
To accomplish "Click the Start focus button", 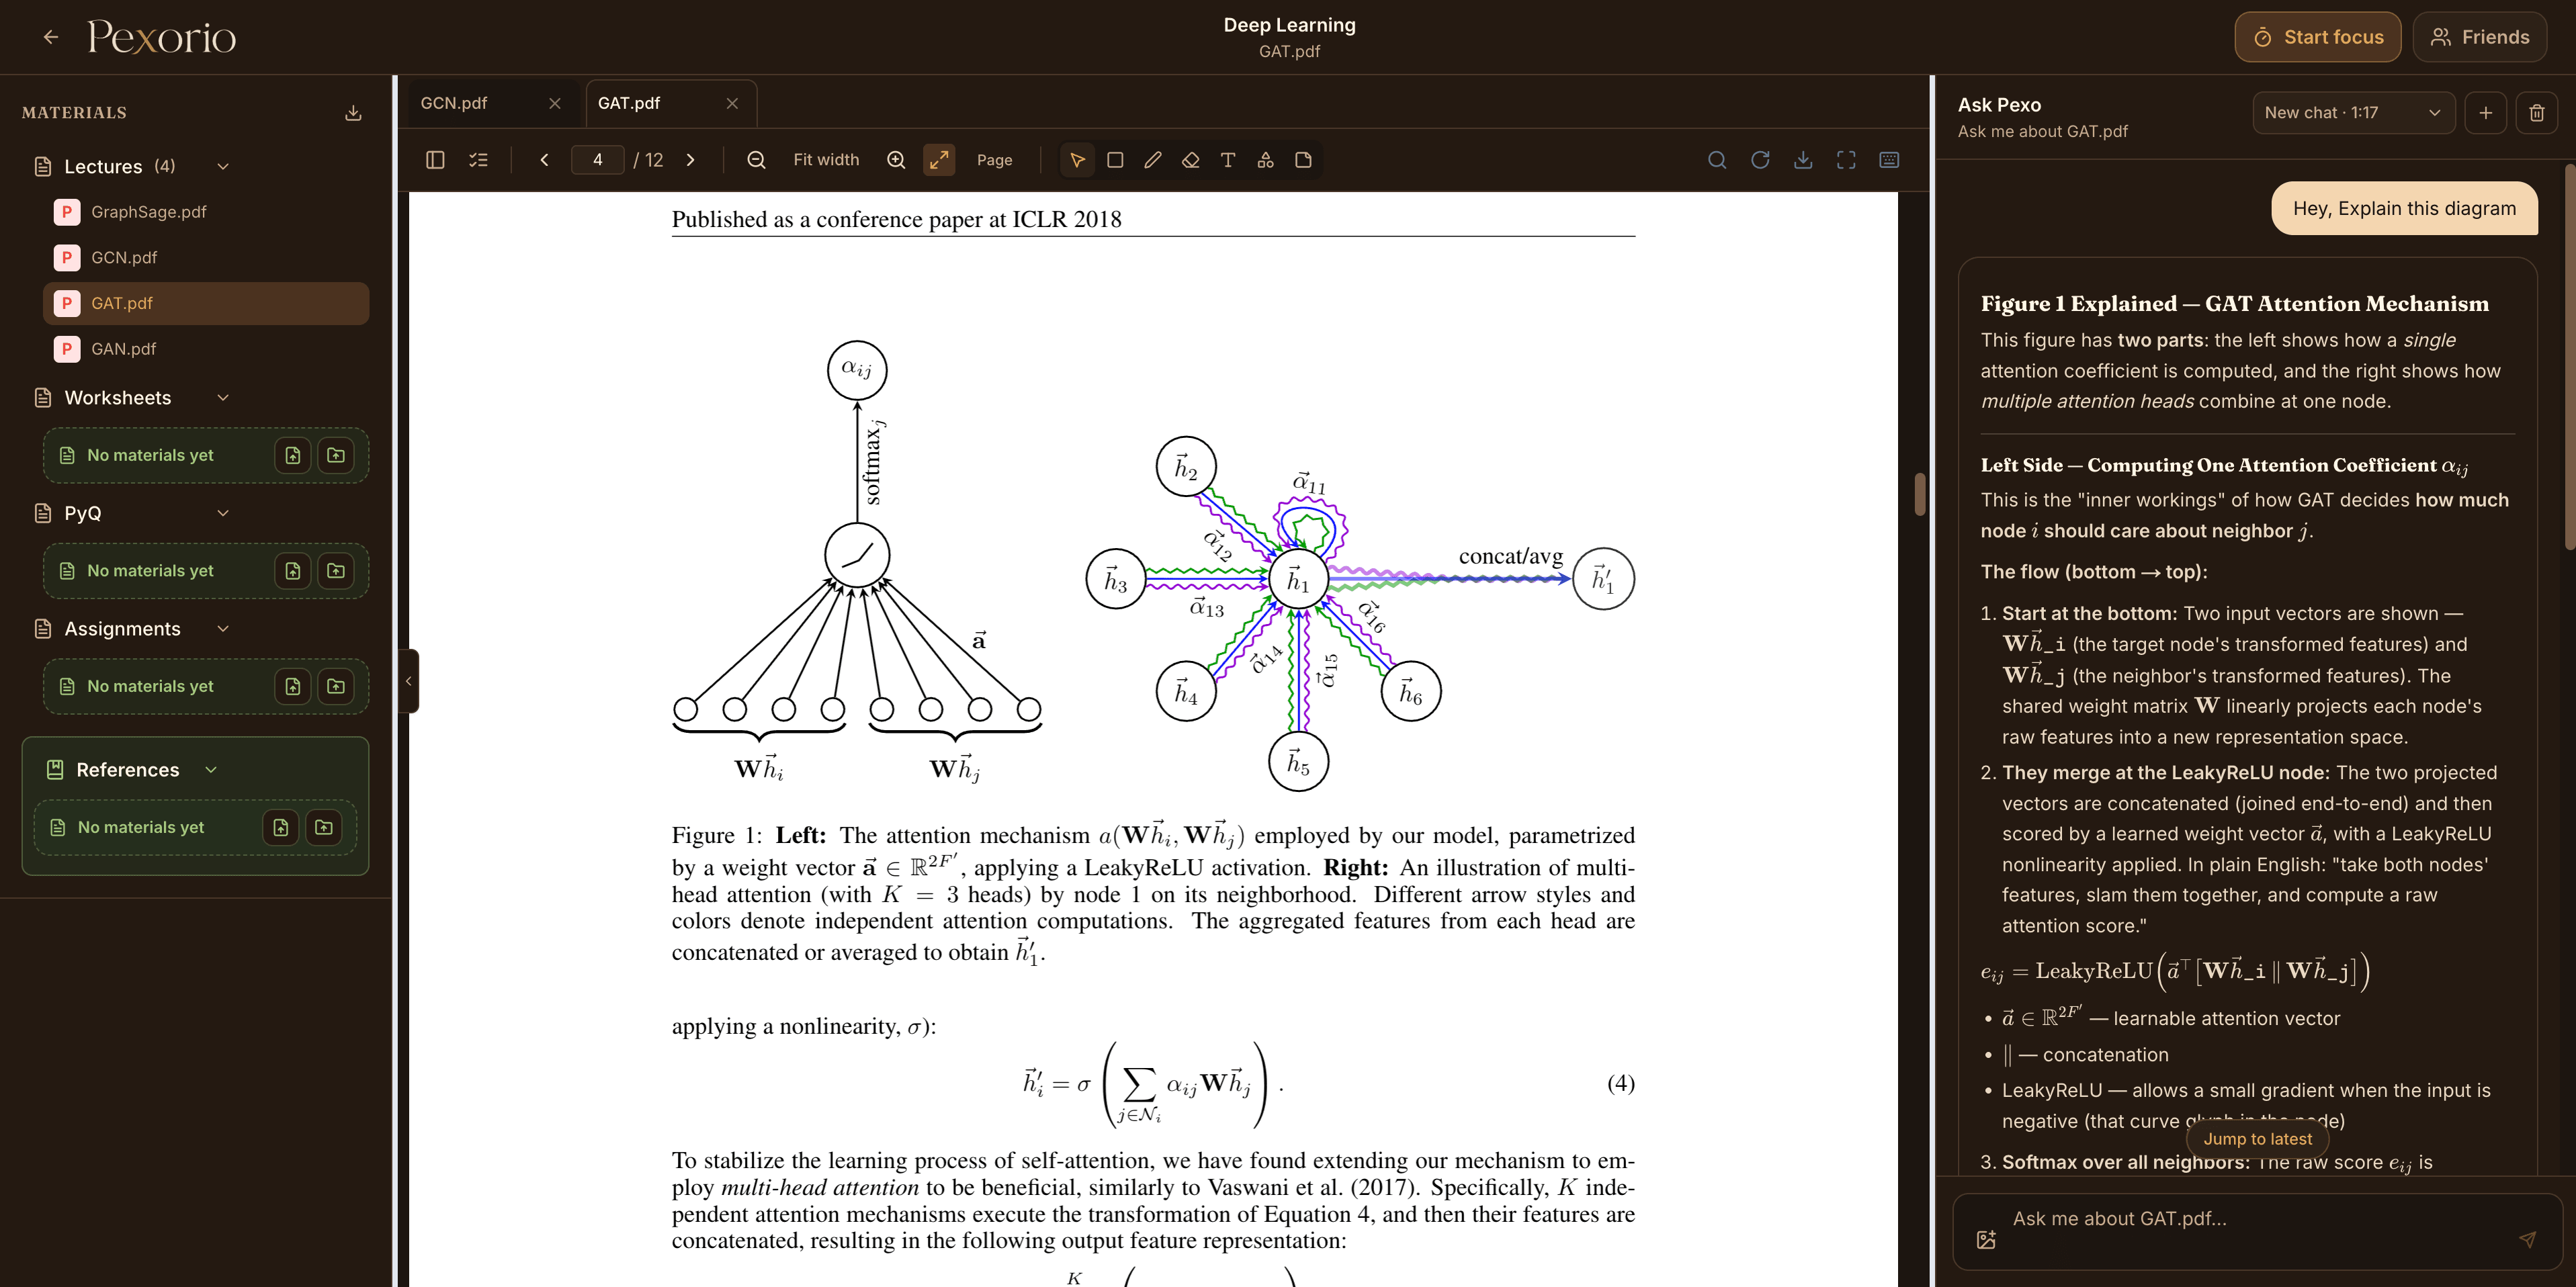I will click(2318, 37).
